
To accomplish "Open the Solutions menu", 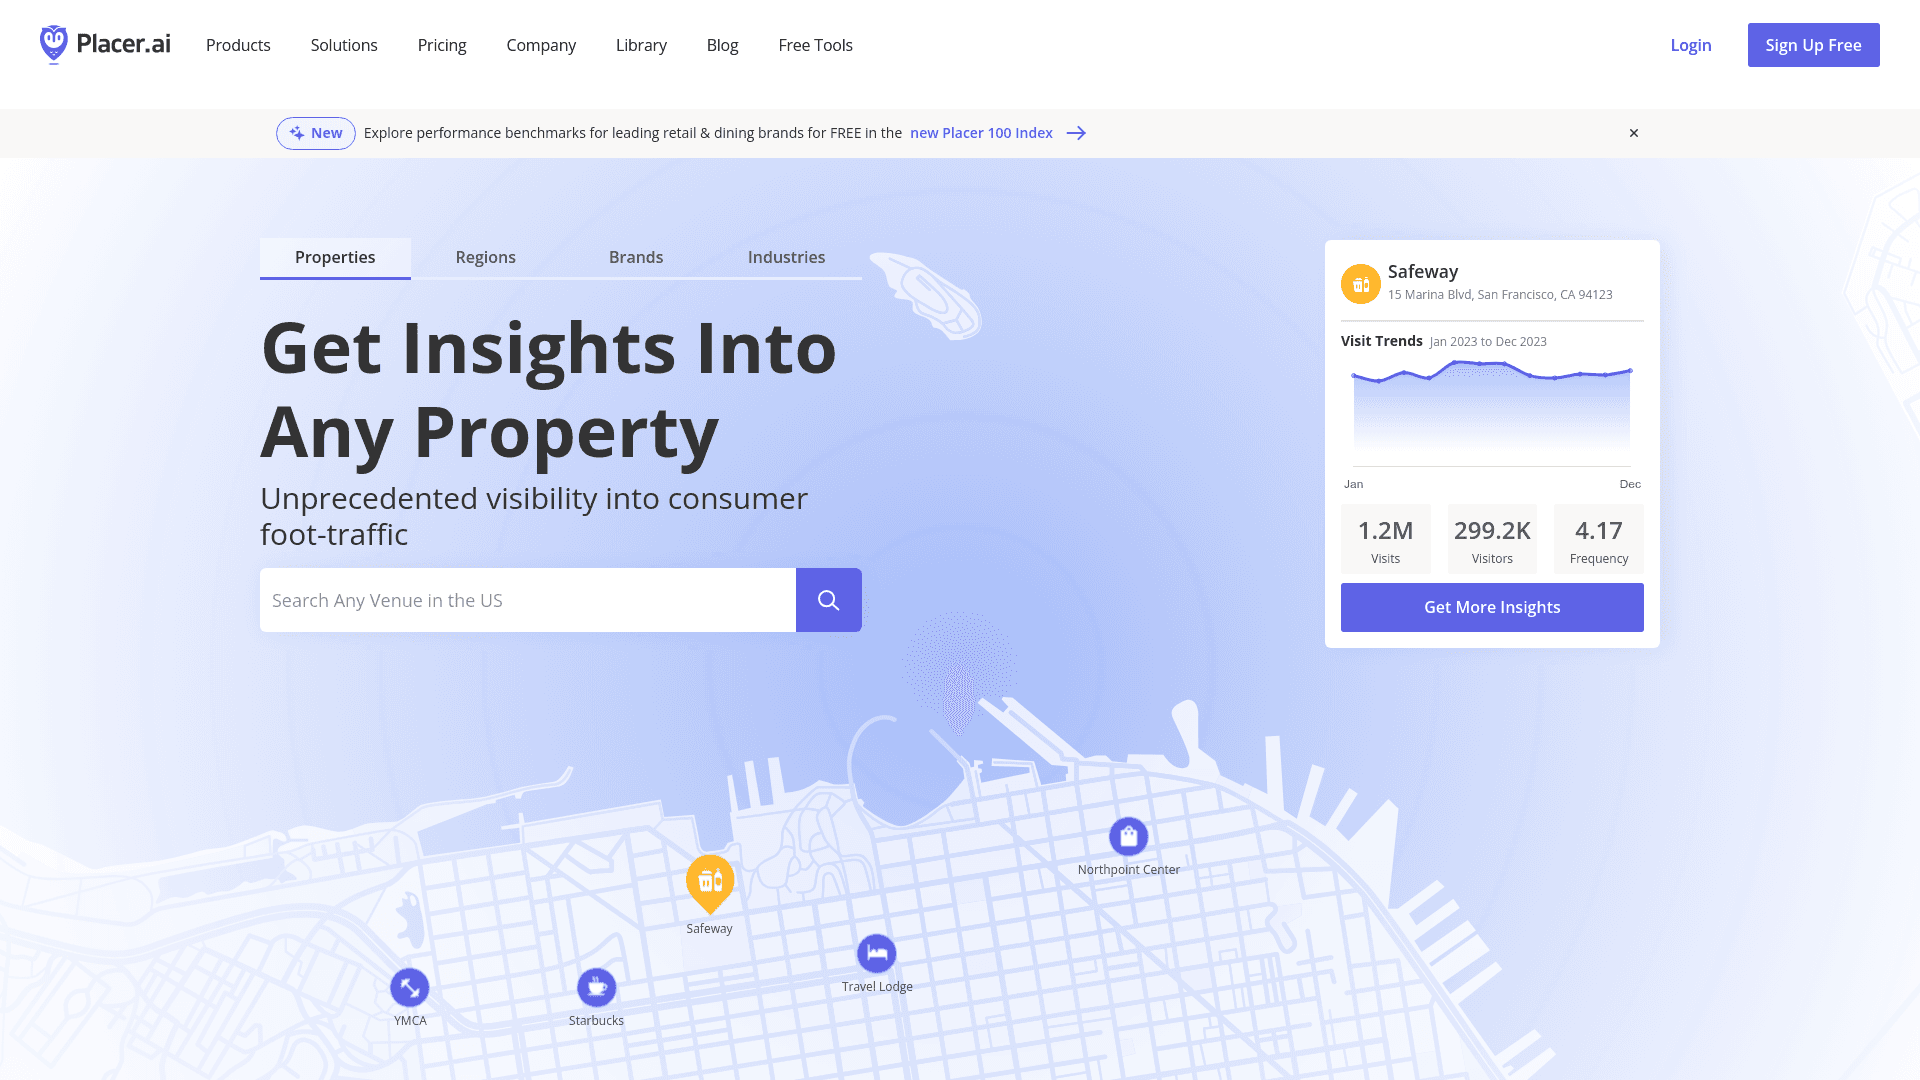I will [344, 45].
